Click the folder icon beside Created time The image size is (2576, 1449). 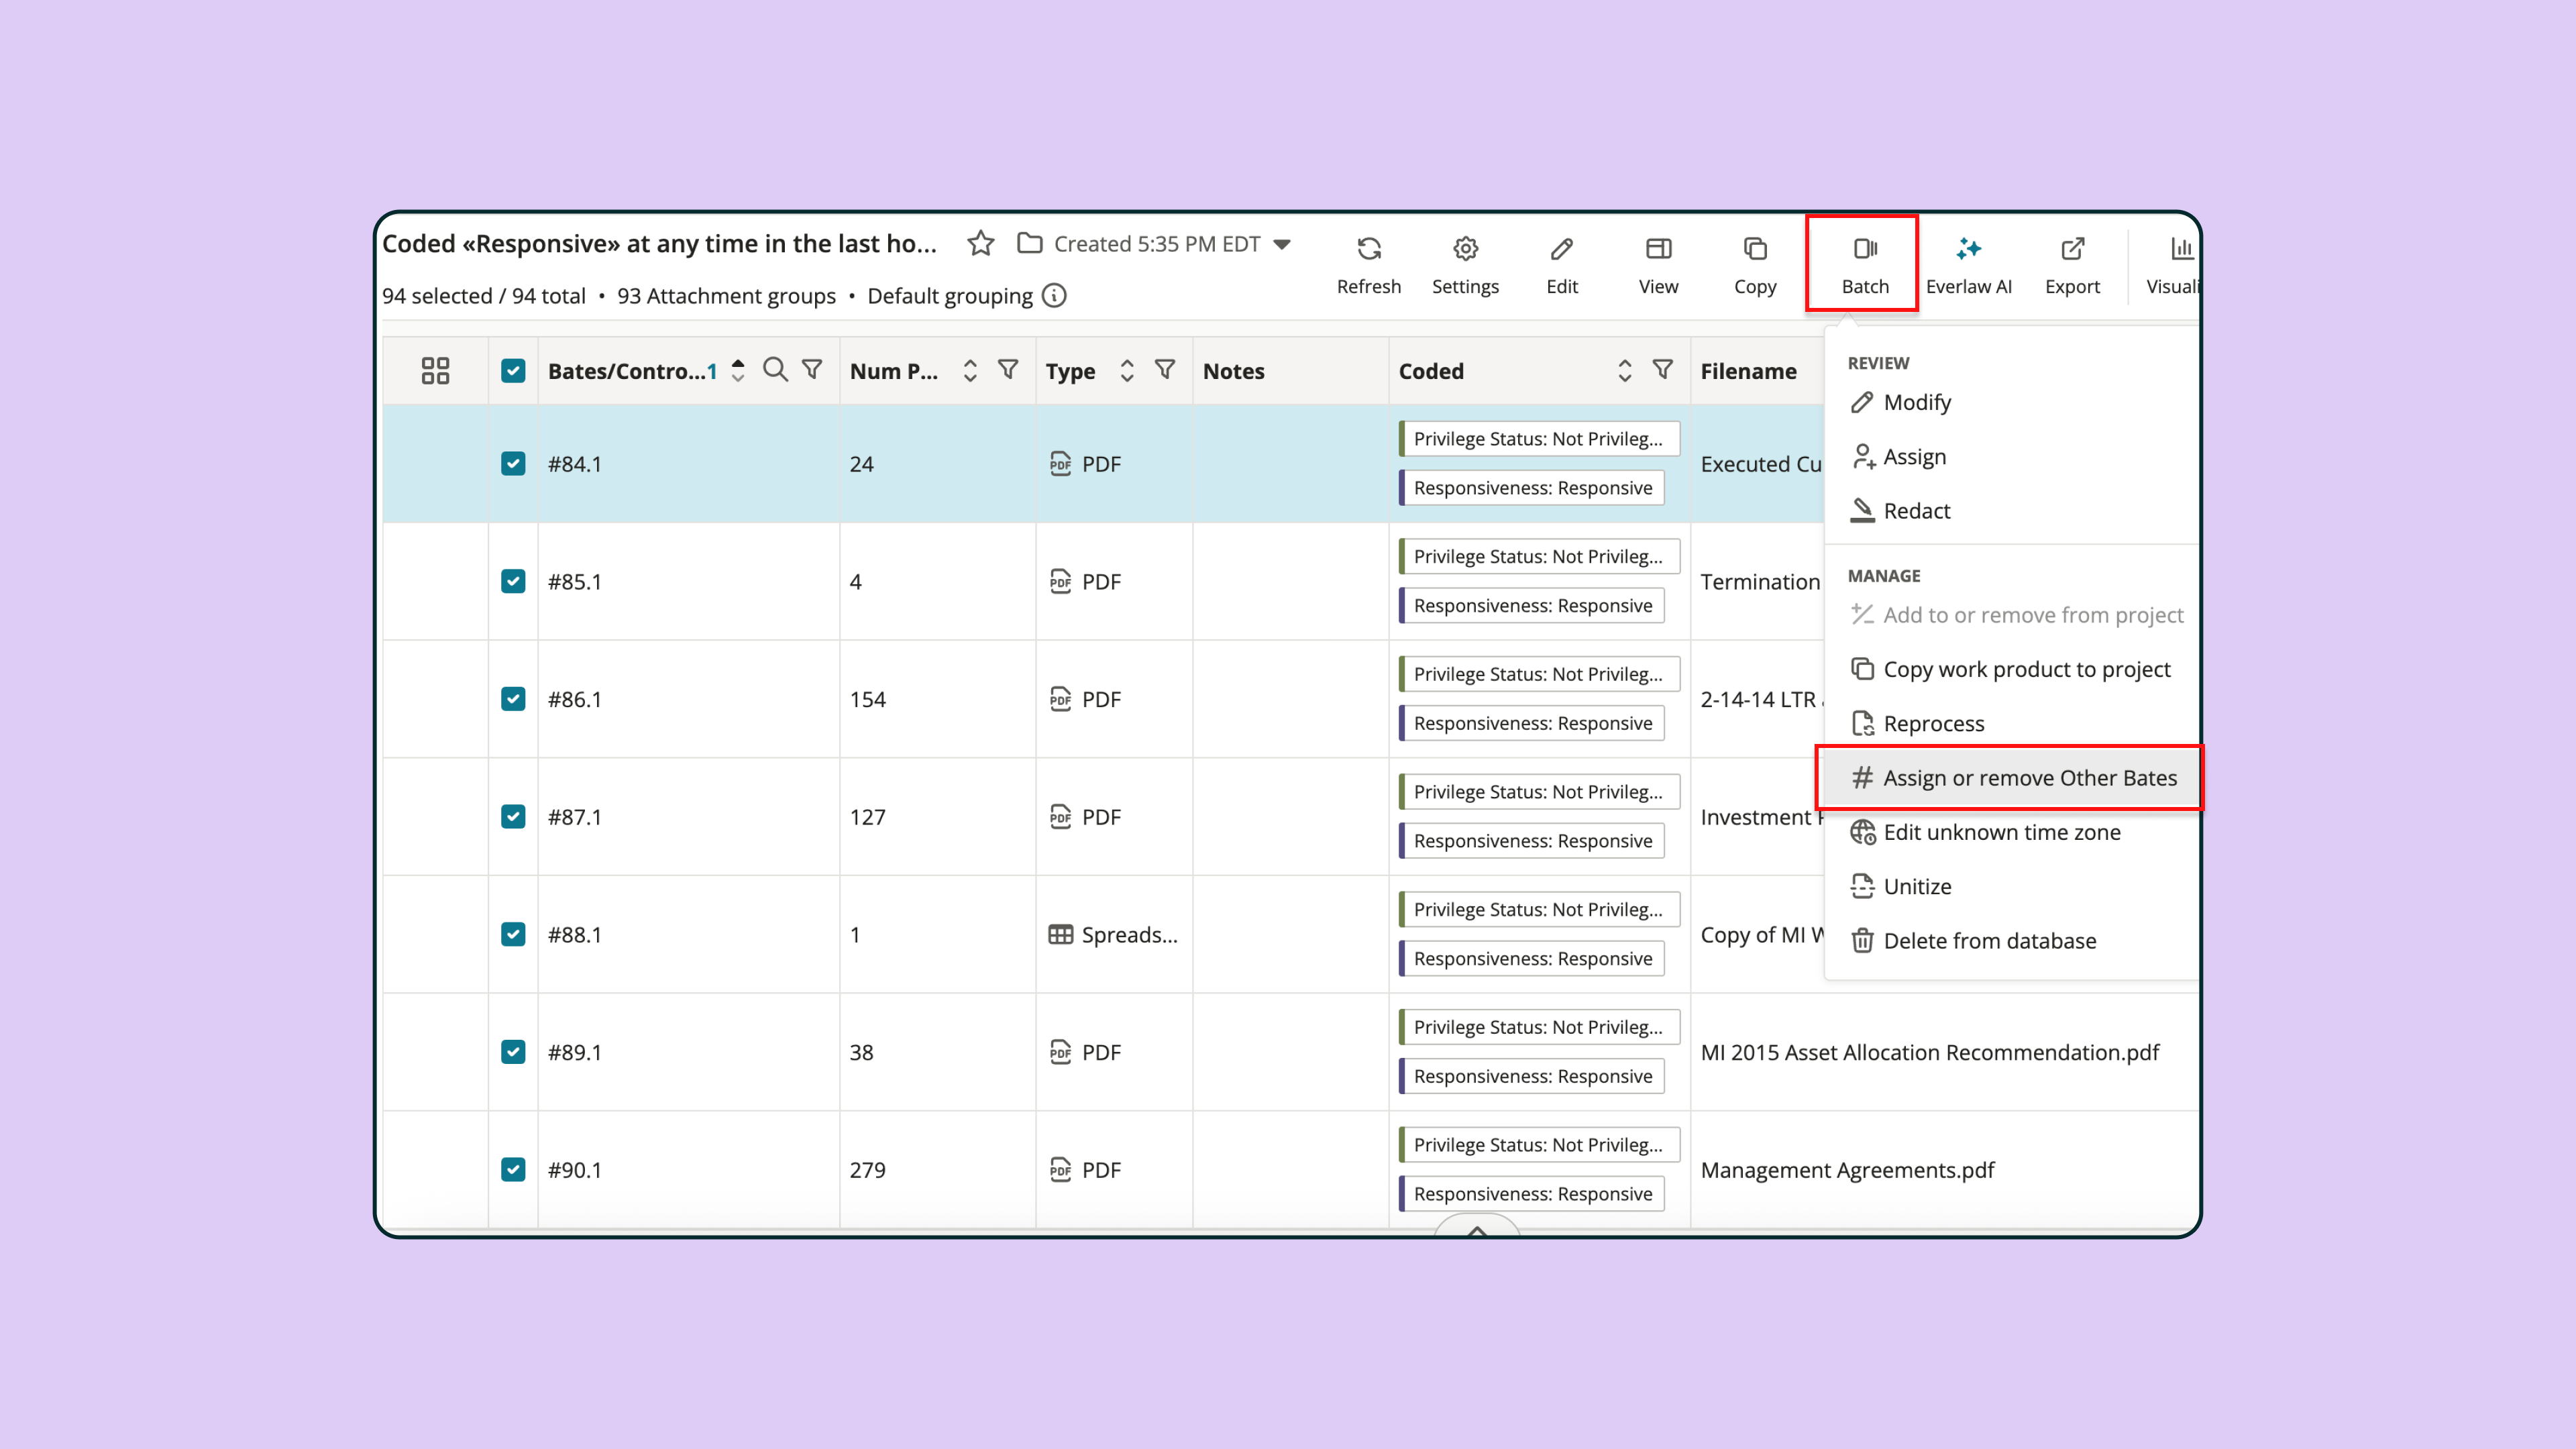[1029, 244]
